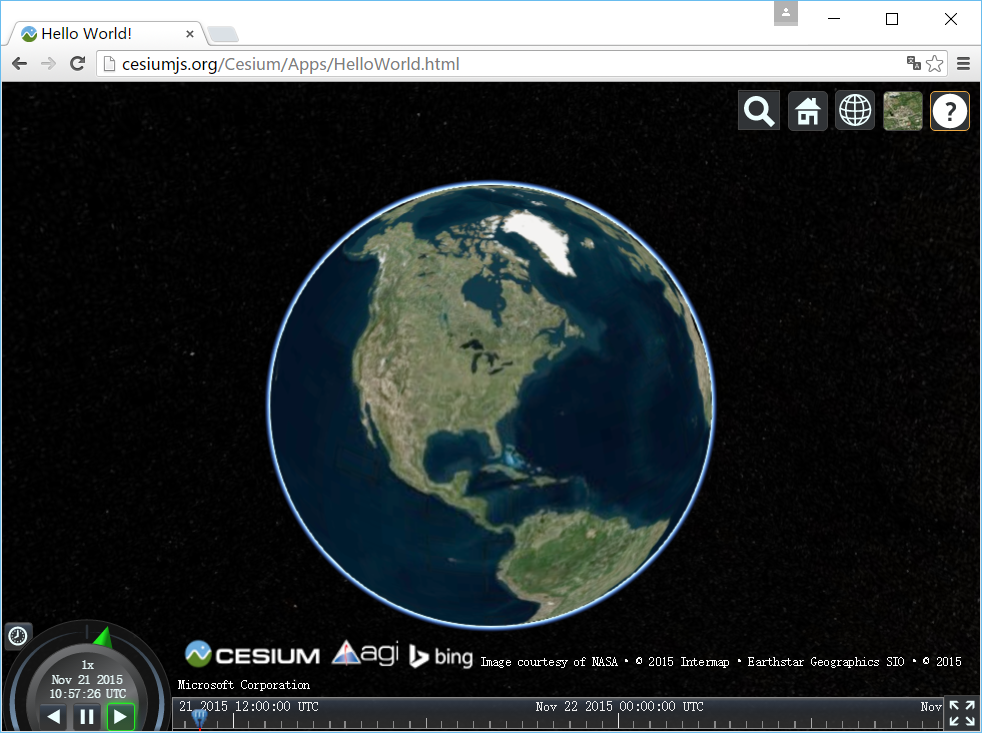Screen dimensions: 982x733
Task: Click the Microsoft Corporation credit text
Action: click(x=244, y=685)
